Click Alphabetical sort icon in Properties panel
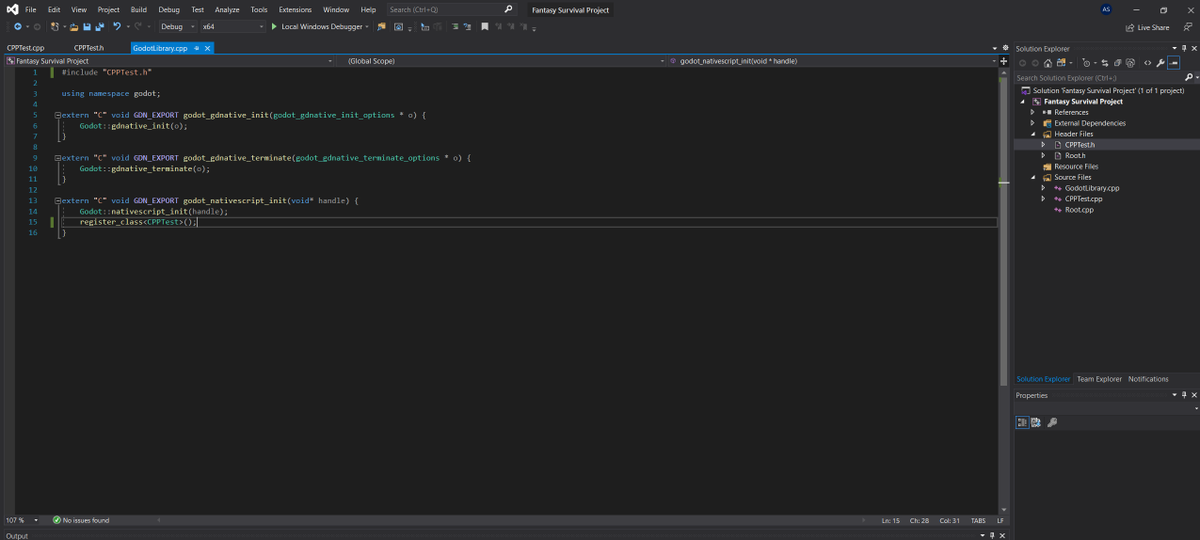Screen dimensions: 1200x540 pyautogui.click(x=1036, y=423)
